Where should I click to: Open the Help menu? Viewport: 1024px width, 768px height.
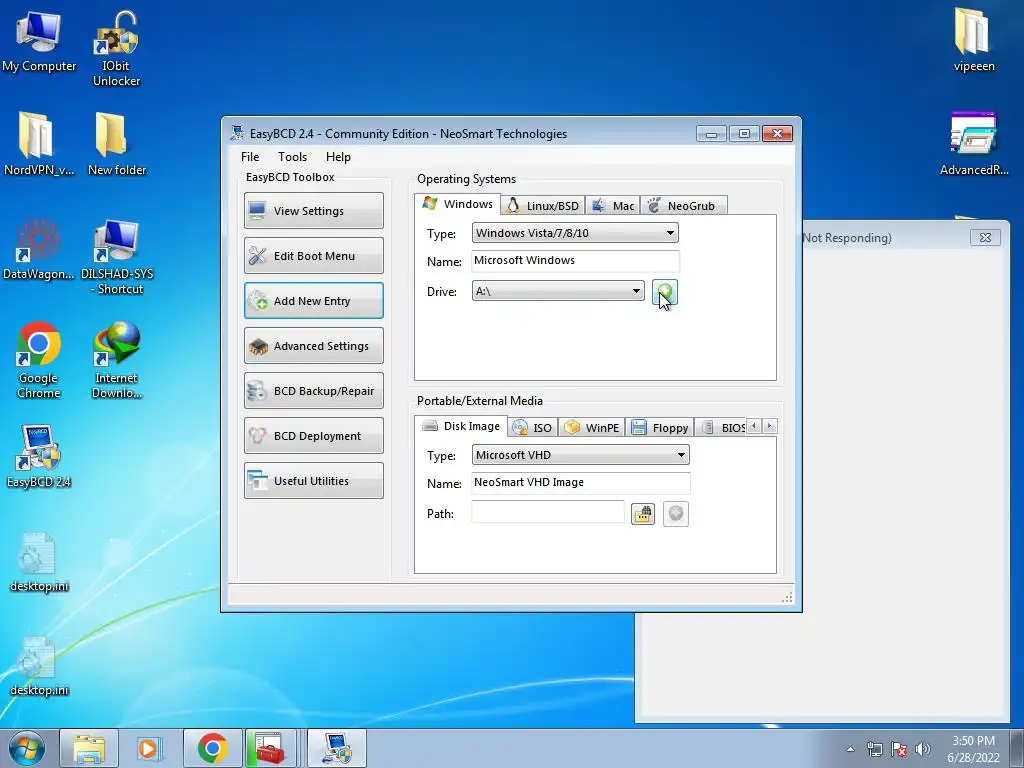click(x=338, y=157)
